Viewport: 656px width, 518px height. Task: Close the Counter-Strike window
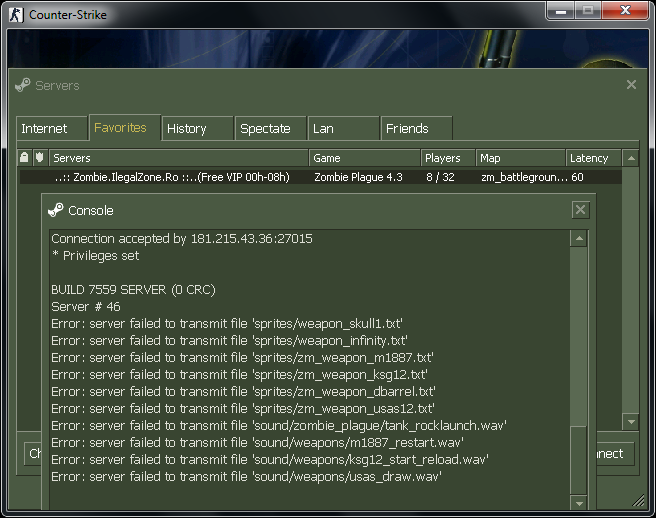pos(625,10)
